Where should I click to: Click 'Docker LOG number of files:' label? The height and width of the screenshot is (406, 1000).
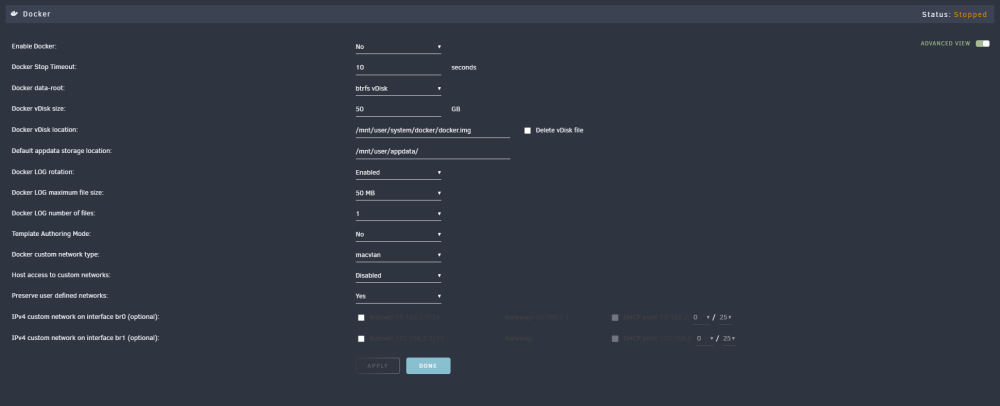click(x=53, y=214)
